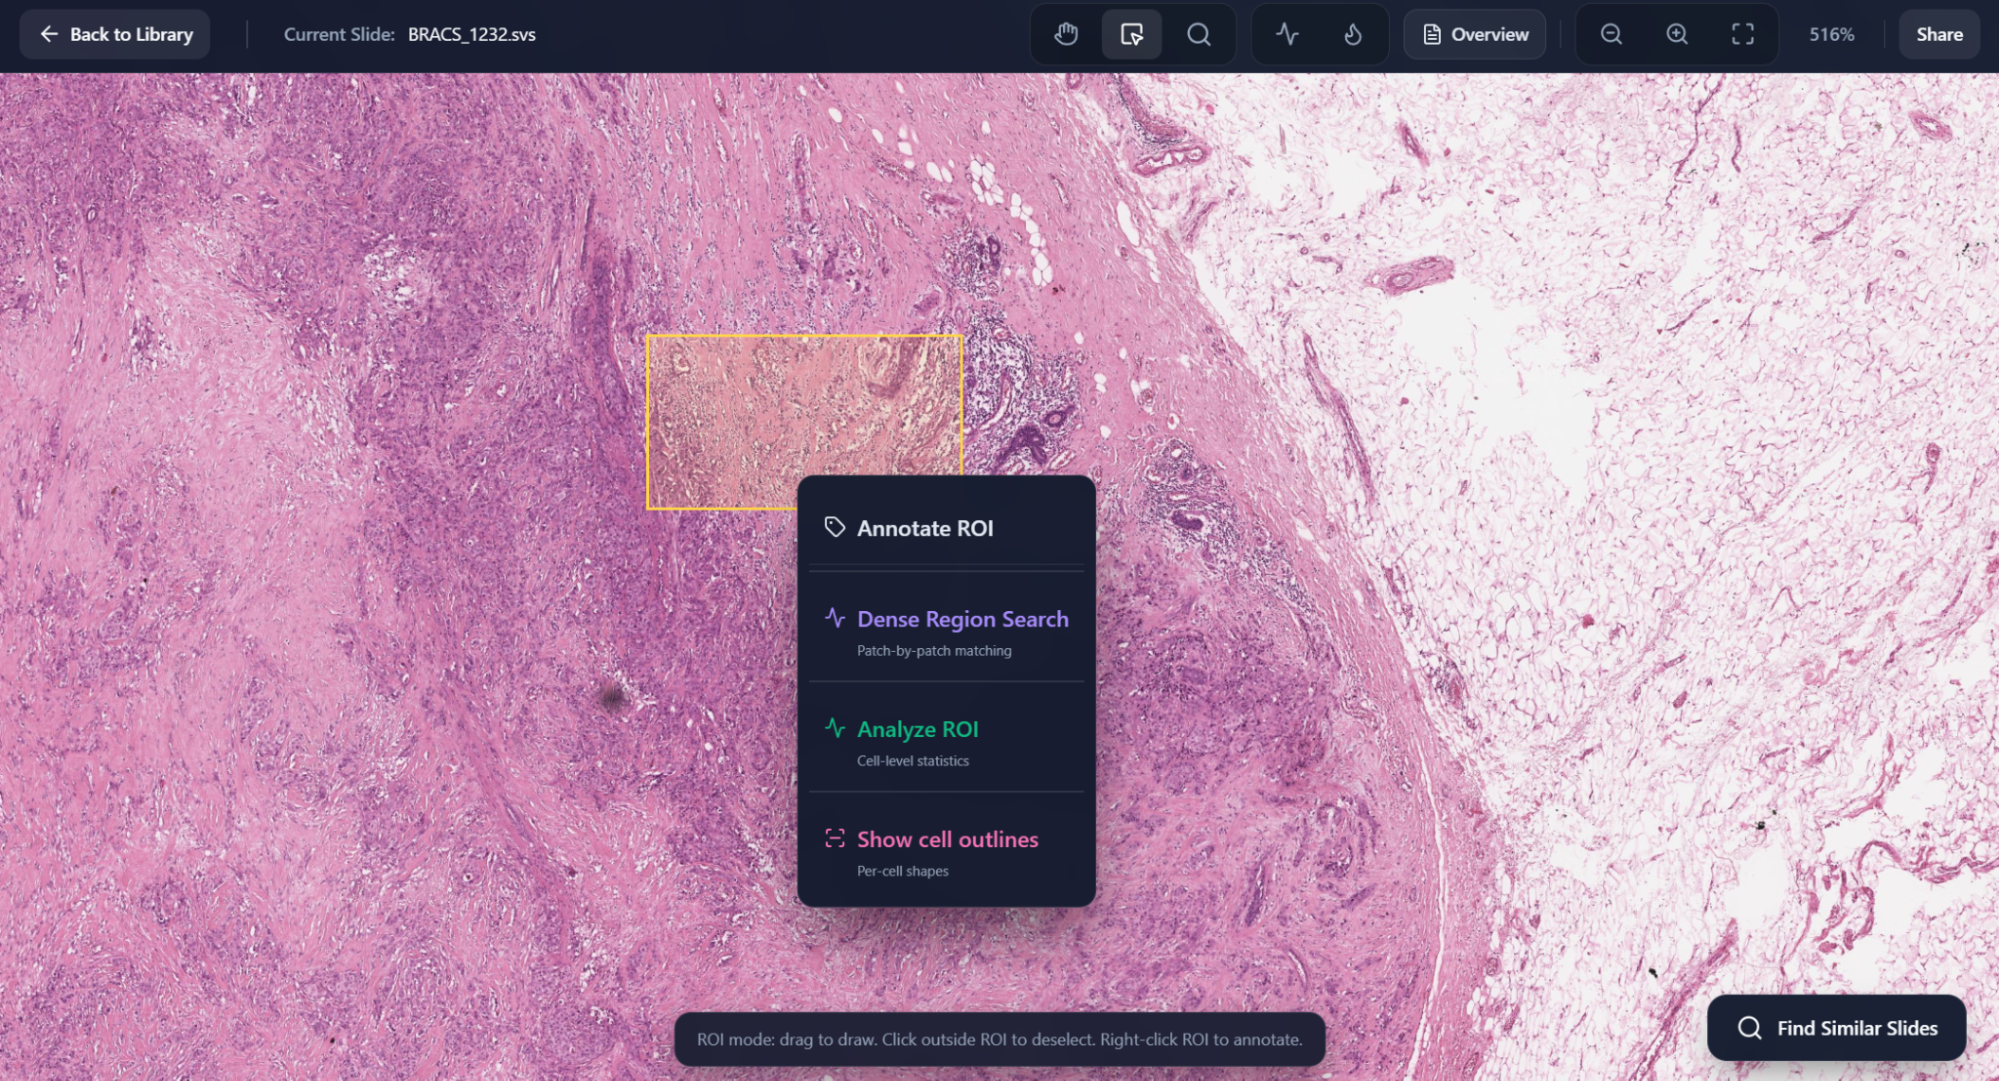Click the ROI mode hint bar
This screenshot has height=1081, width=1999.
(x=1000, y=1039)
